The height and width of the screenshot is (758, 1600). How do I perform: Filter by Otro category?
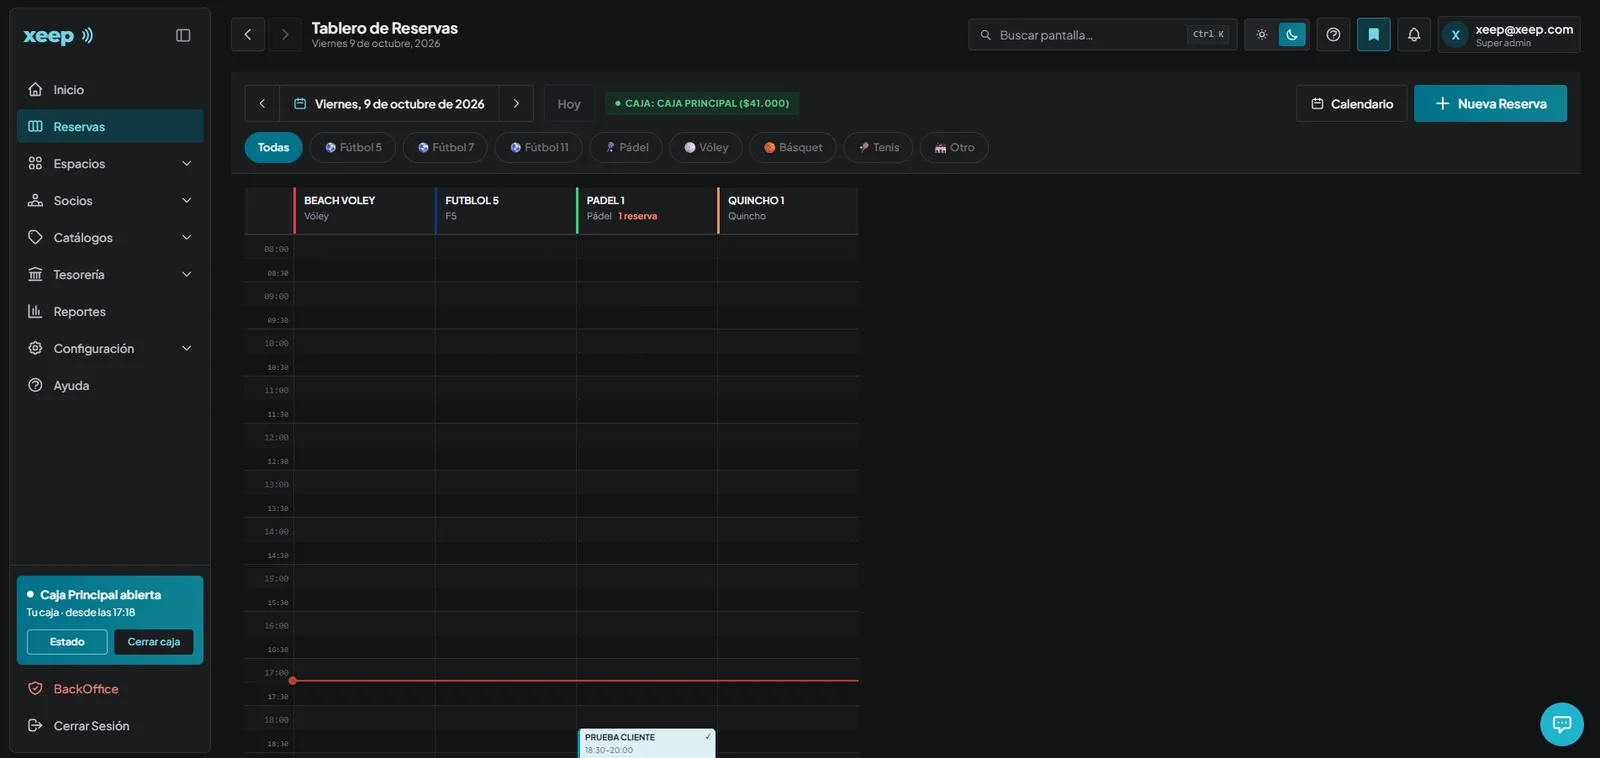pos(954,147)
